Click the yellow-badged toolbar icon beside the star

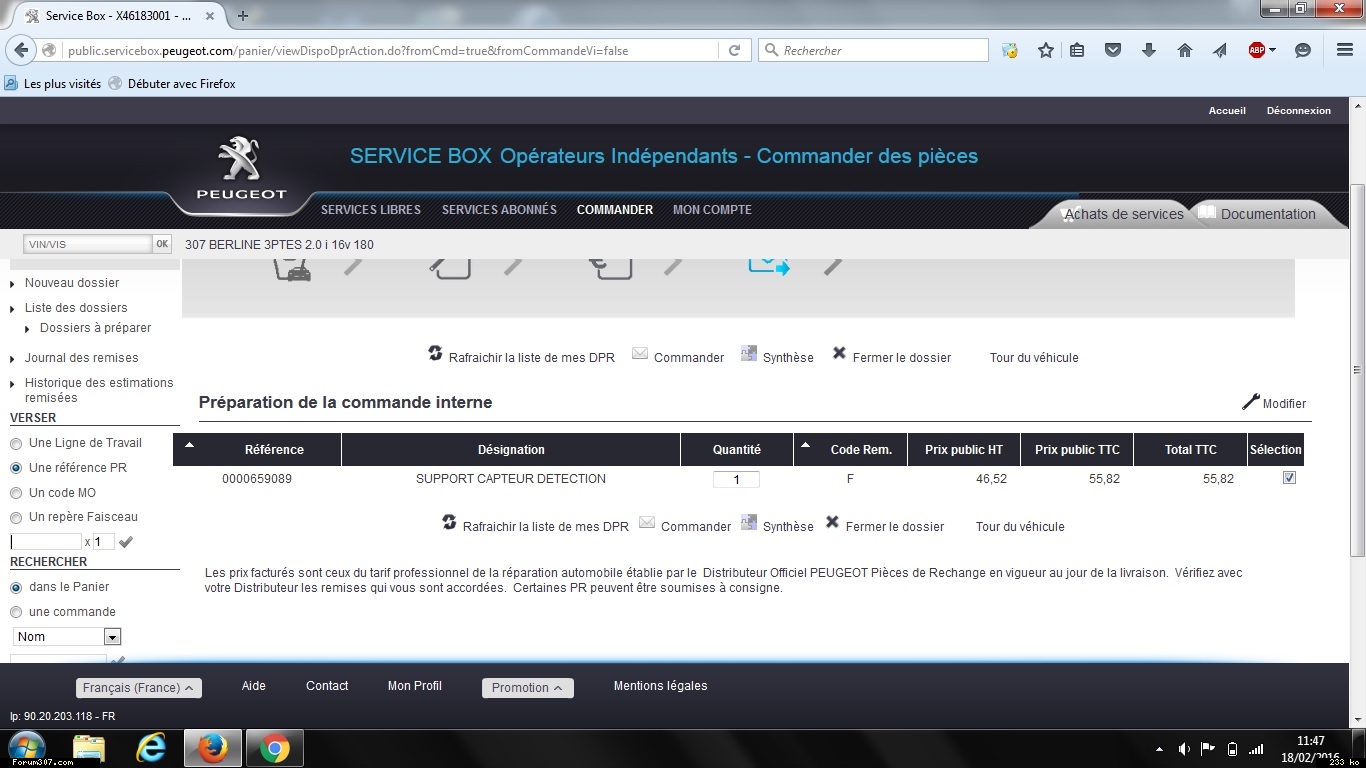(x=1010, y=50)
